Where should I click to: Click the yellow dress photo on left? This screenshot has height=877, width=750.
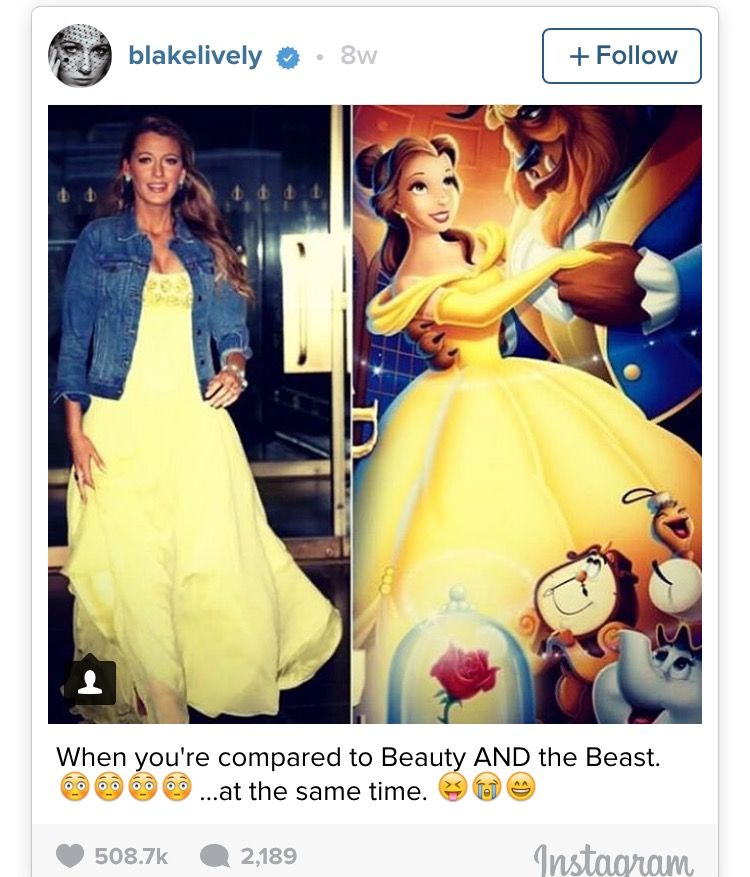(199, 414)
